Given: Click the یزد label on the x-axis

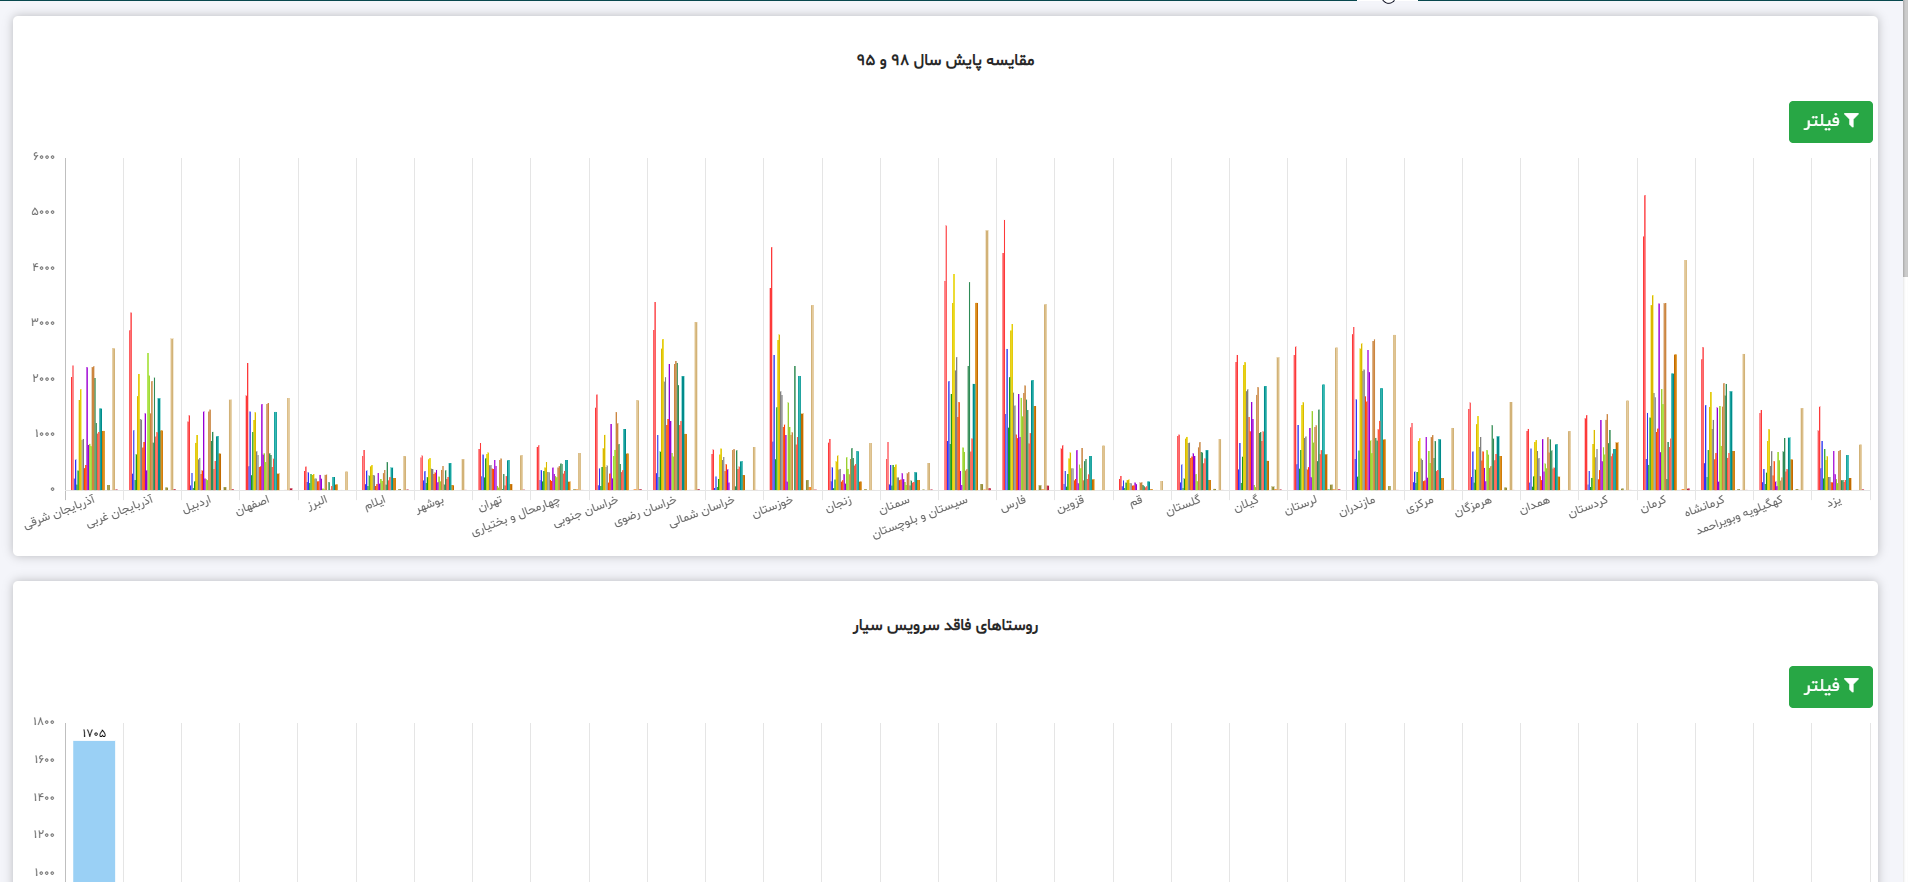Looking at the screenshot, I should (1834, 502).
